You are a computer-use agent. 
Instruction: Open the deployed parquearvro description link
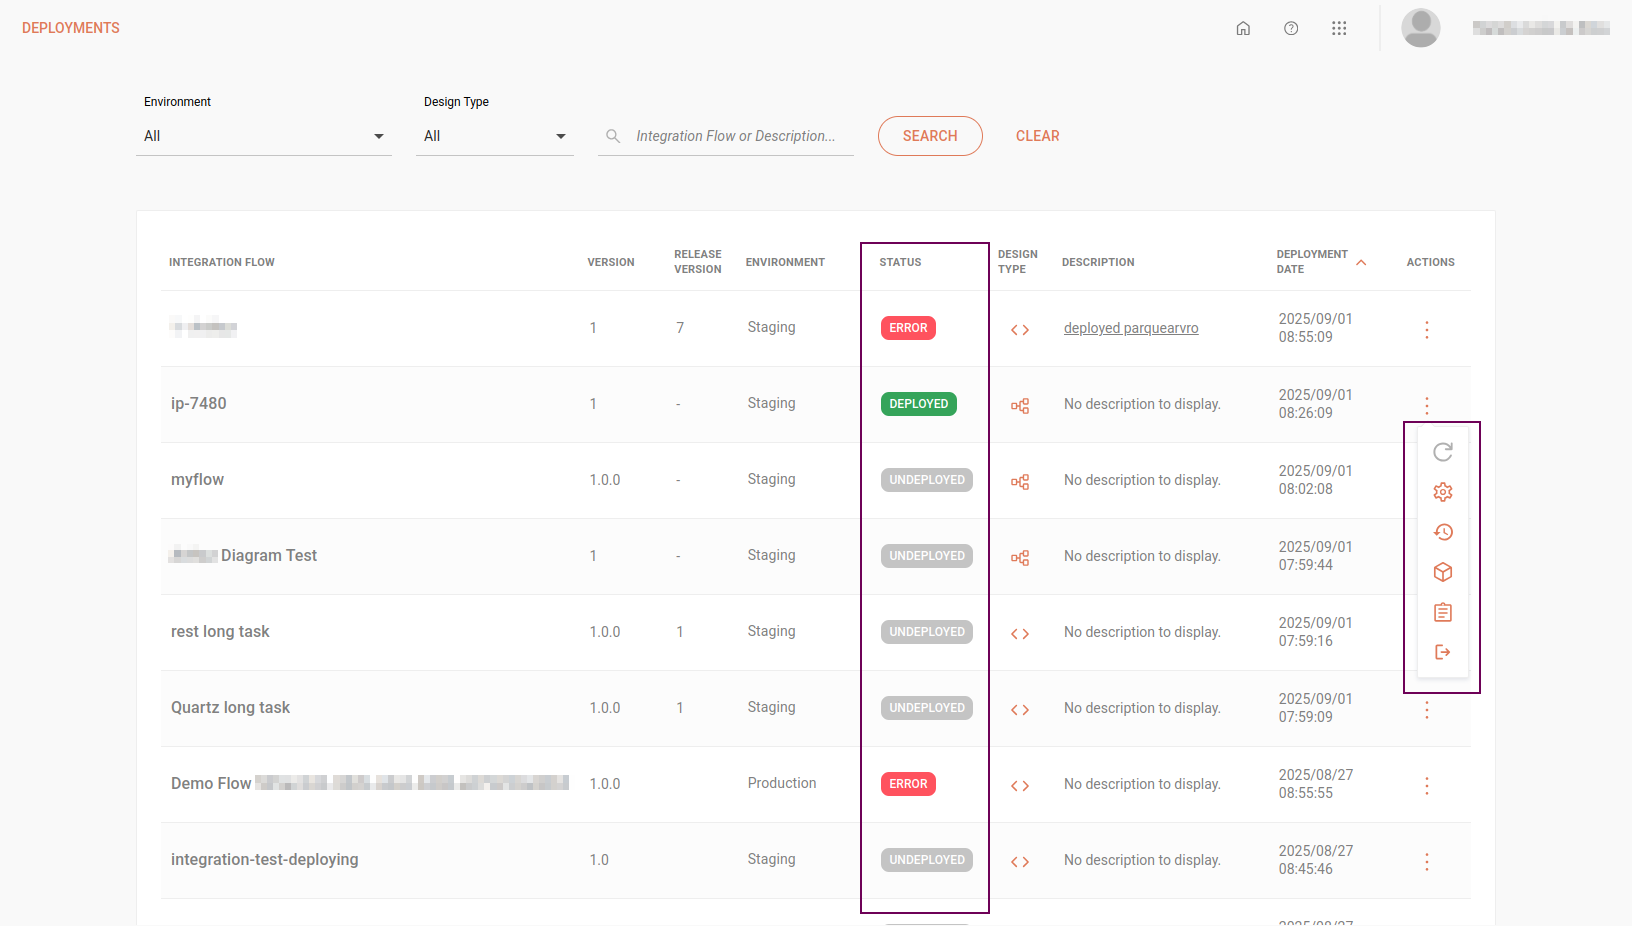1130,328
